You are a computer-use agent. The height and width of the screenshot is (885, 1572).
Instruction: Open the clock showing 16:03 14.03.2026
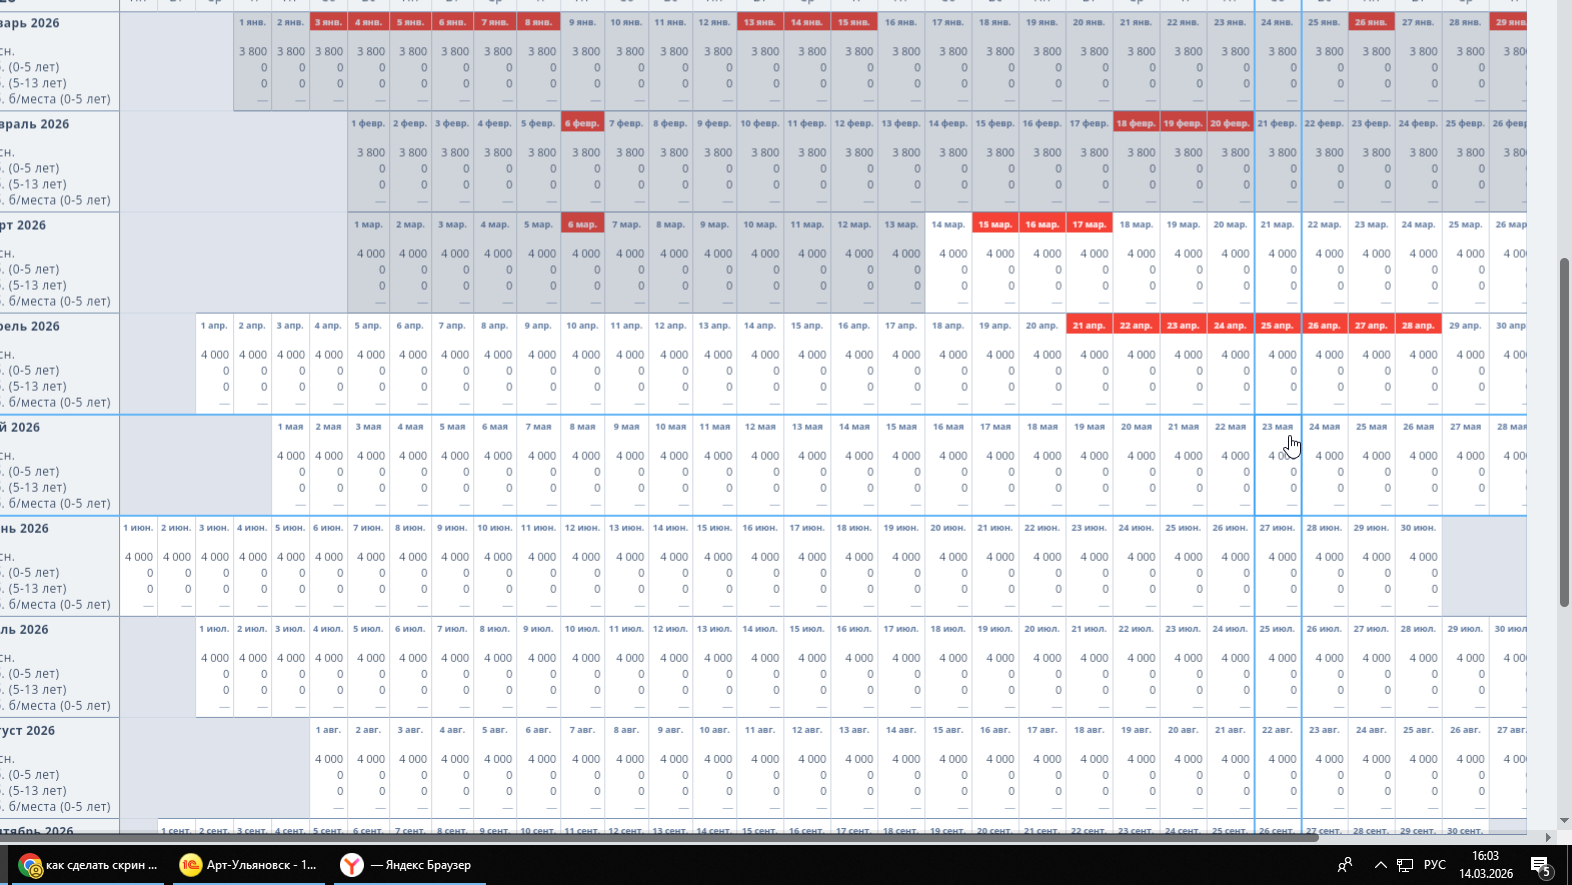(x=1486, y=865)
